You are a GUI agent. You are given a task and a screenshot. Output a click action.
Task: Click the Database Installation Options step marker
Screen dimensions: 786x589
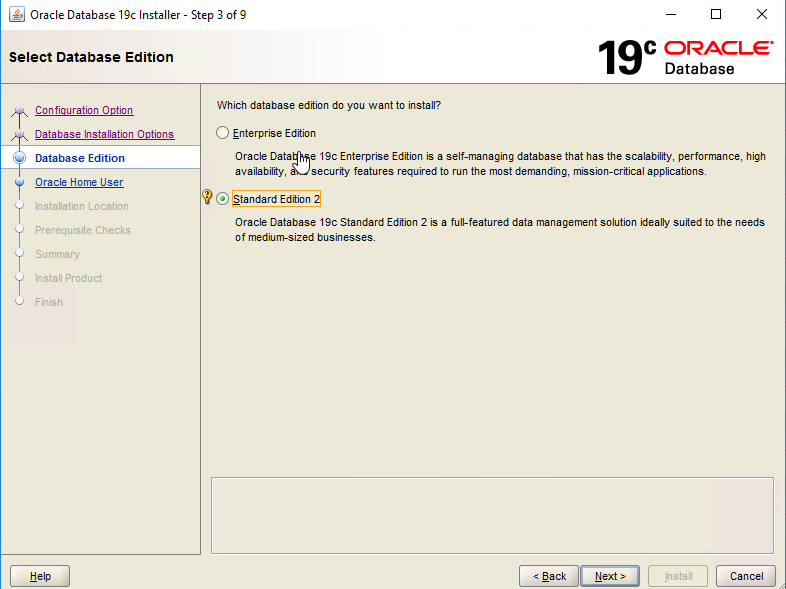pos(20,134)
